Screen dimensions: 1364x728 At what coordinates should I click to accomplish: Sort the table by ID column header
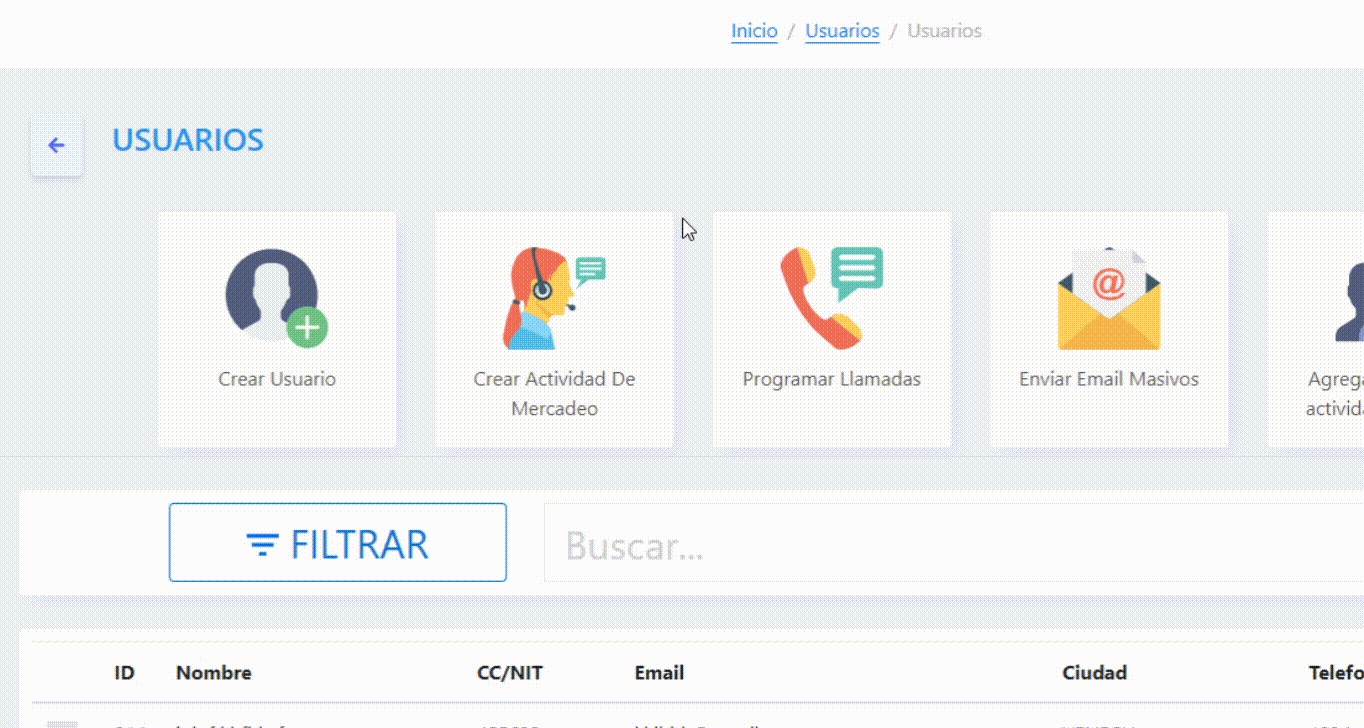coord(124,673)
